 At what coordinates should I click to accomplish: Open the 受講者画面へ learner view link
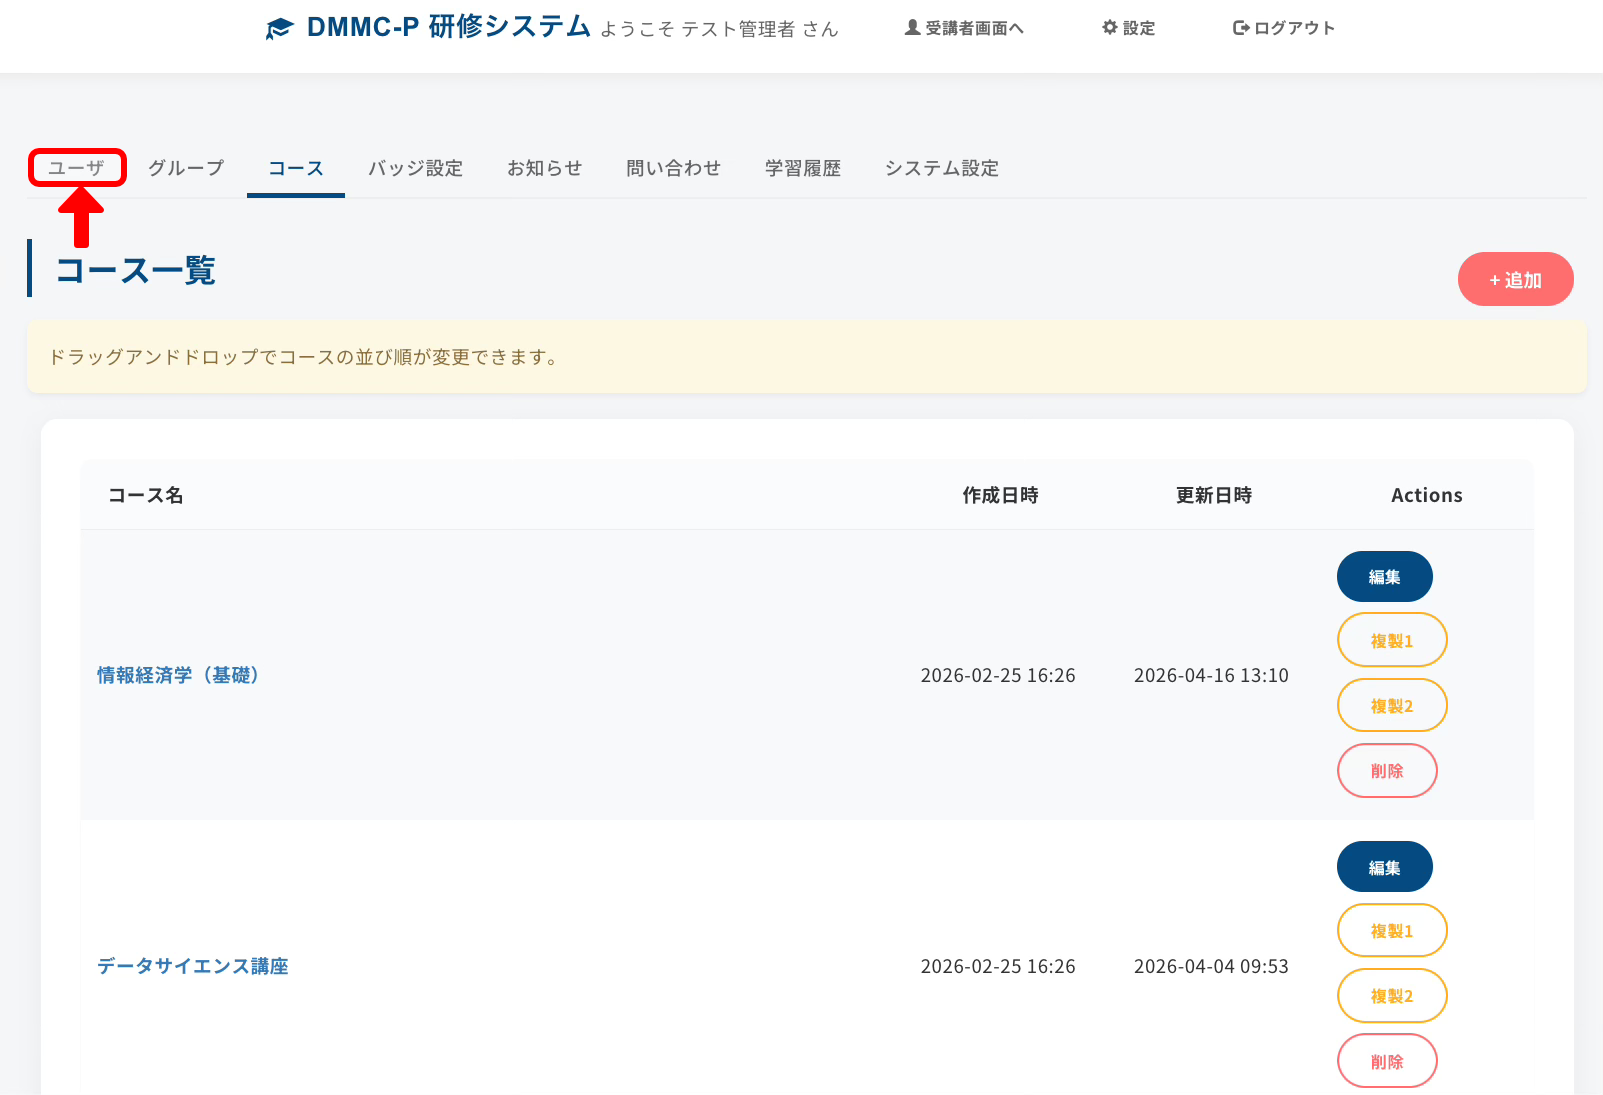tap(964, 28)
